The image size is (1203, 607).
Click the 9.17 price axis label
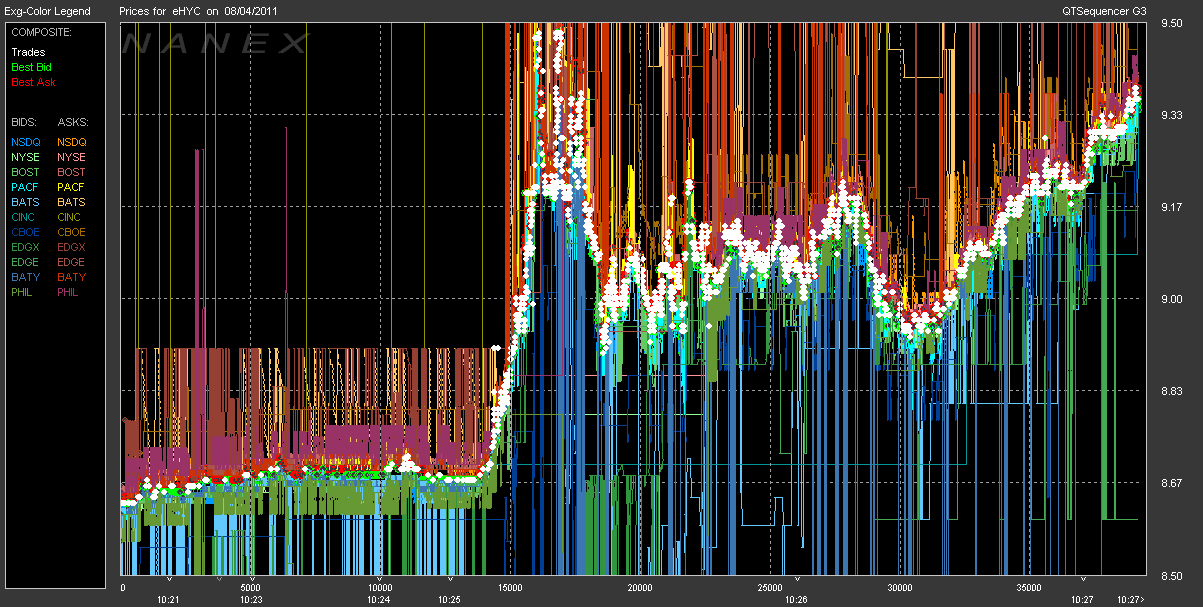pyautogui.click(x=1171, y=207)
